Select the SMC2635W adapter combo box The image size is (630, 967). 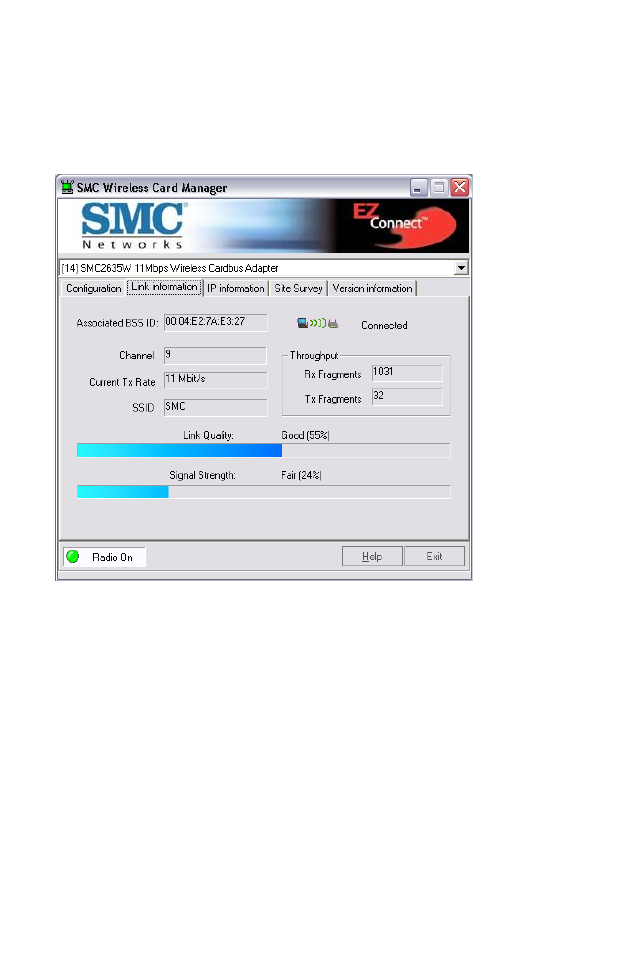pyautogui.click(x=264, y=268)
